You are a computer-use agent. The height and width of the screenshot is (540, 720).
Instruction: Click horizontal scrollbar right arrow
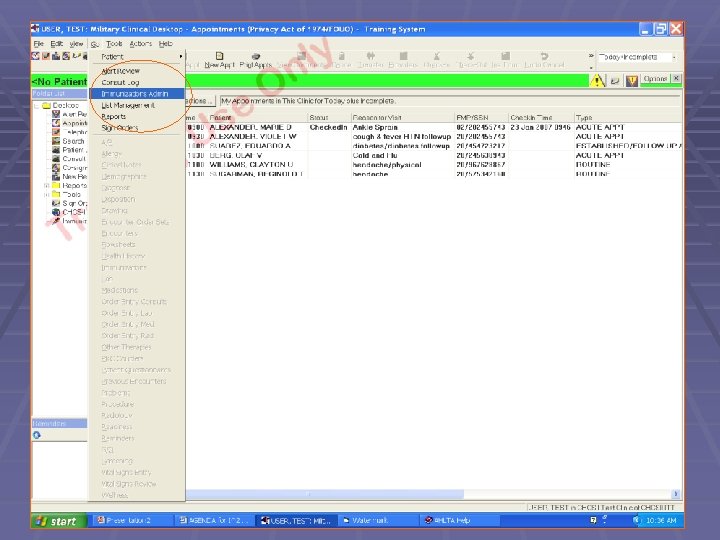(x=675, y=494)
